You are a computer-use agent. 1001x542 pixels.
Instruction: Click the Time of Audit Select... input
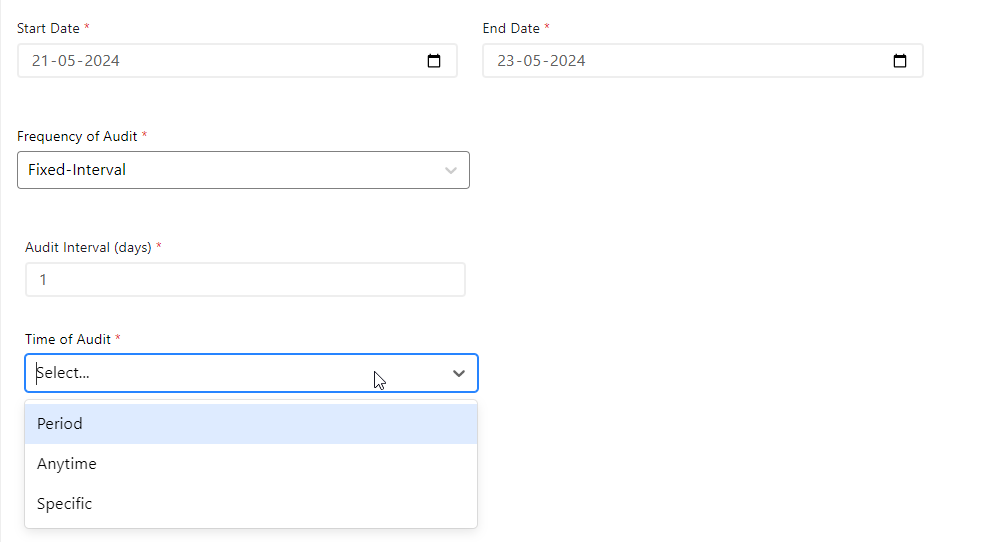pyautogui.click(x=200, y=373)
